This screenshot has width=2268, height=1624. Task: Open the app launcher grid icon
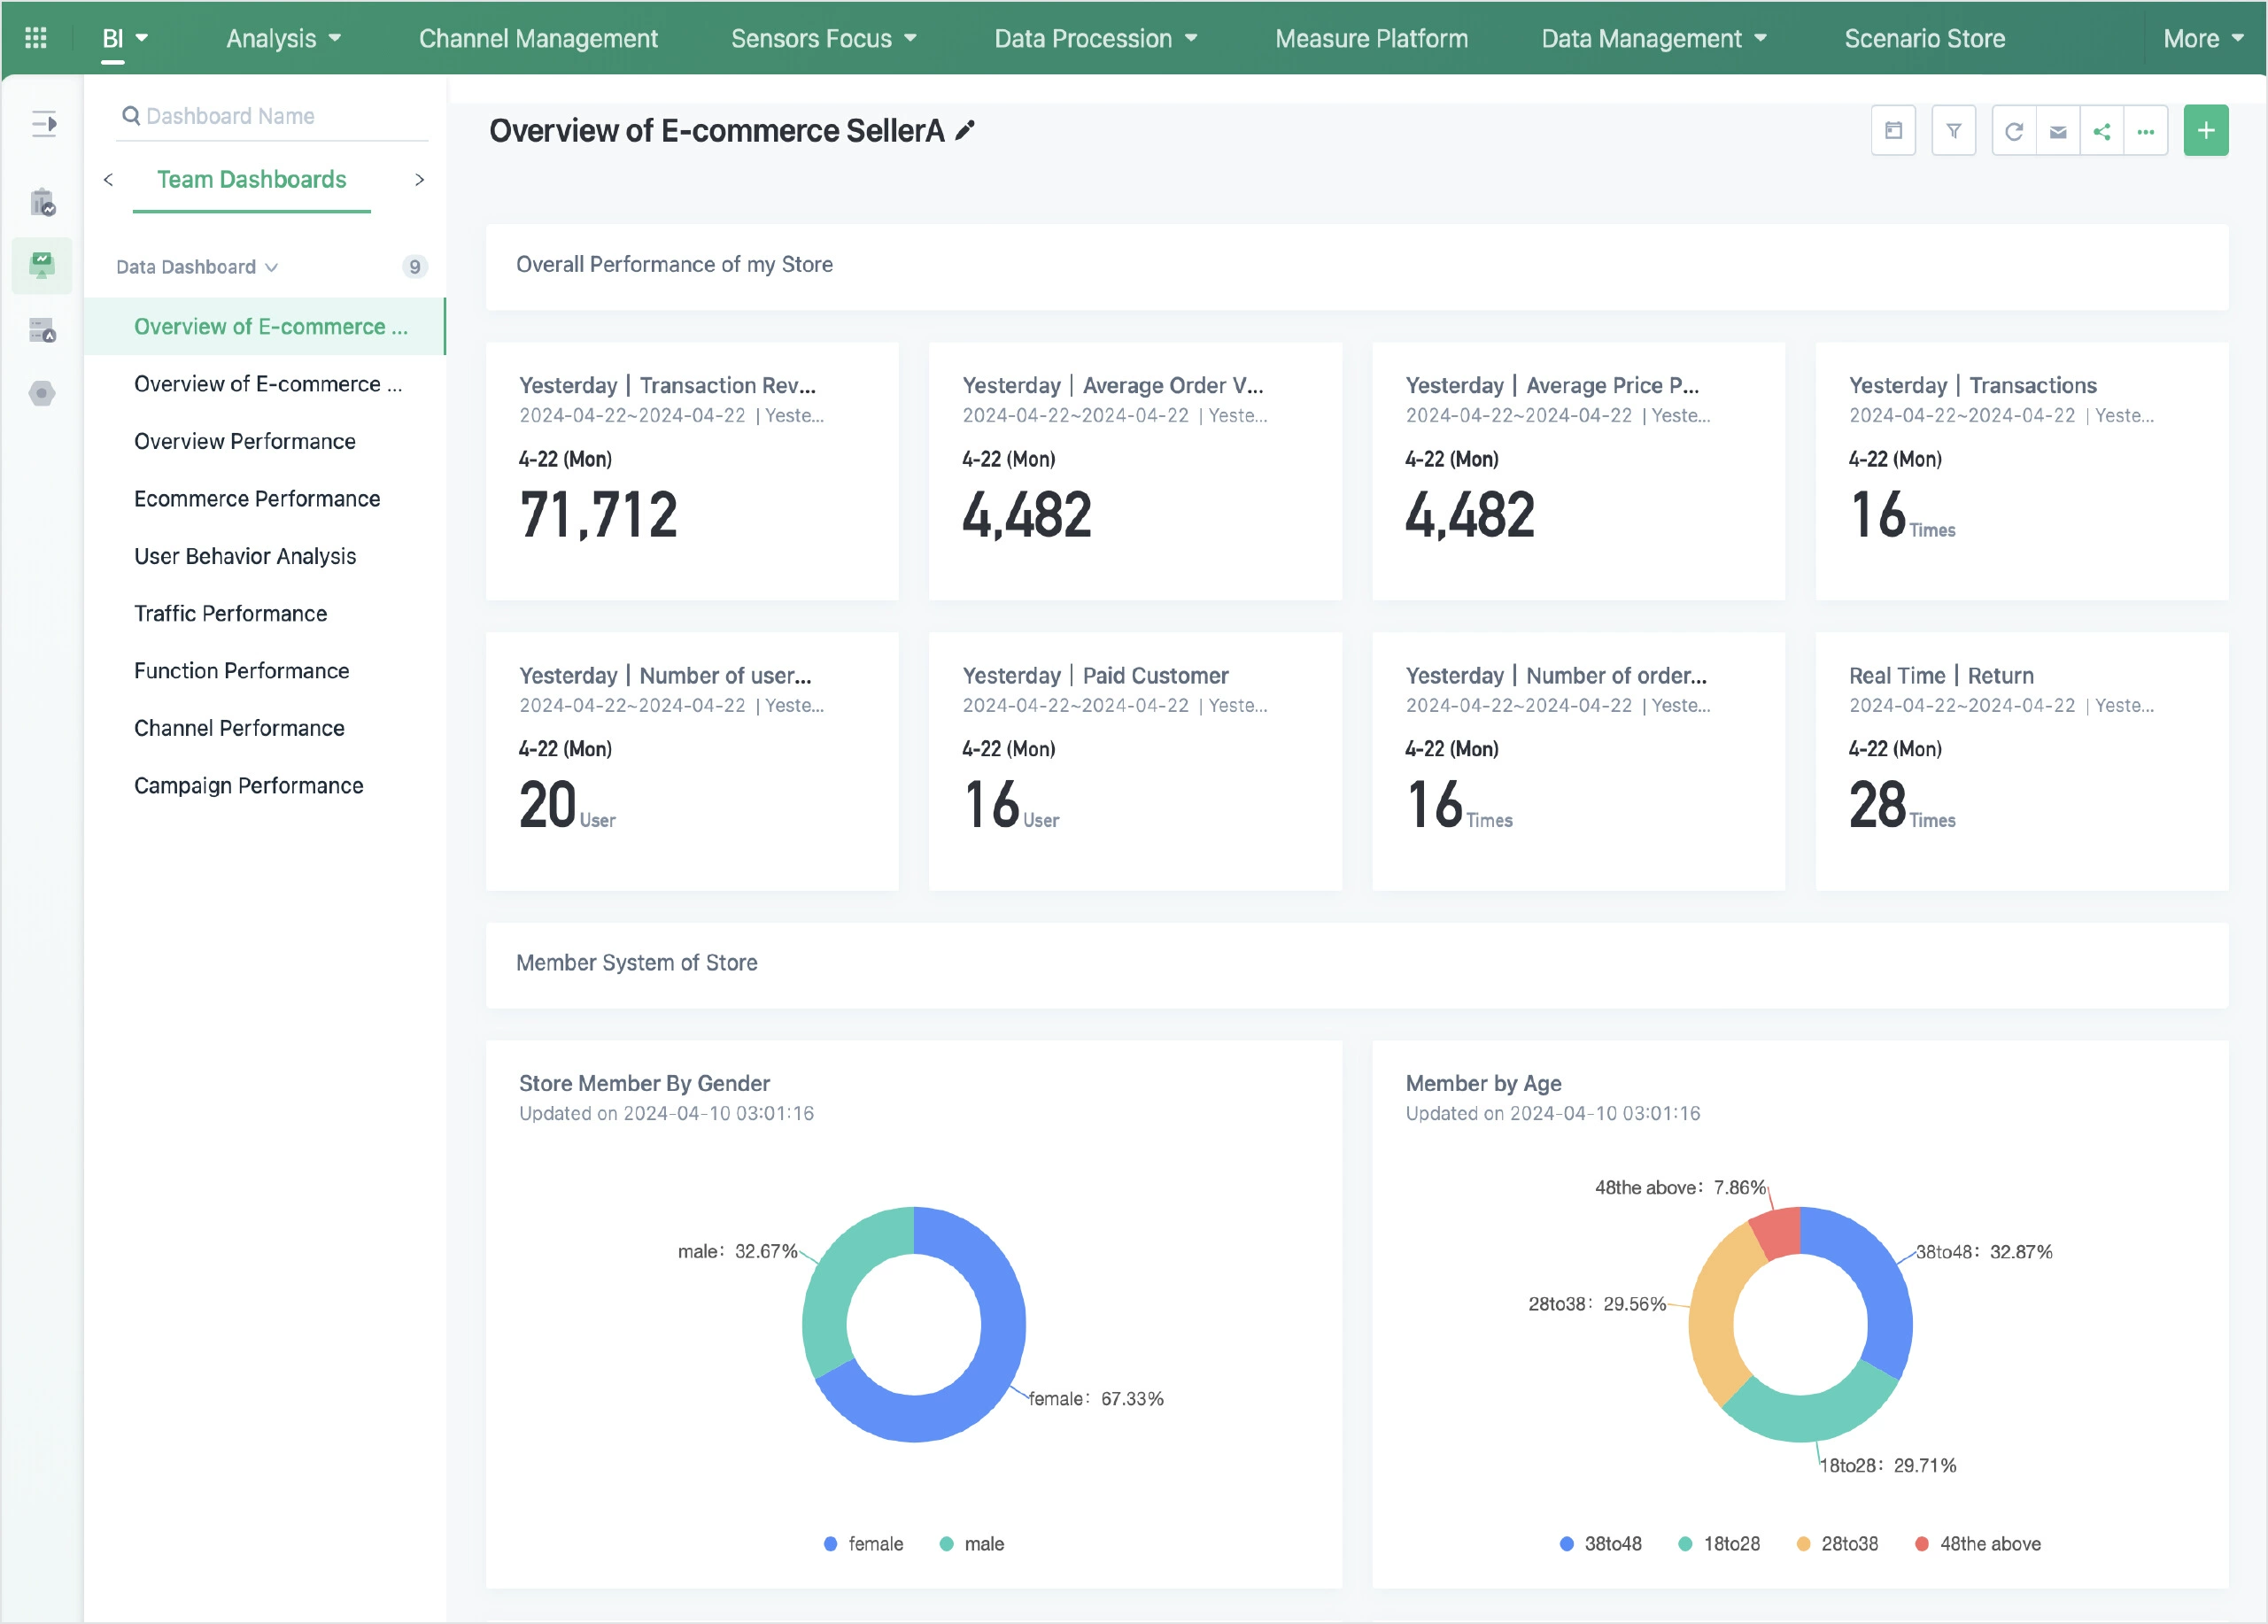pos(36,38)
